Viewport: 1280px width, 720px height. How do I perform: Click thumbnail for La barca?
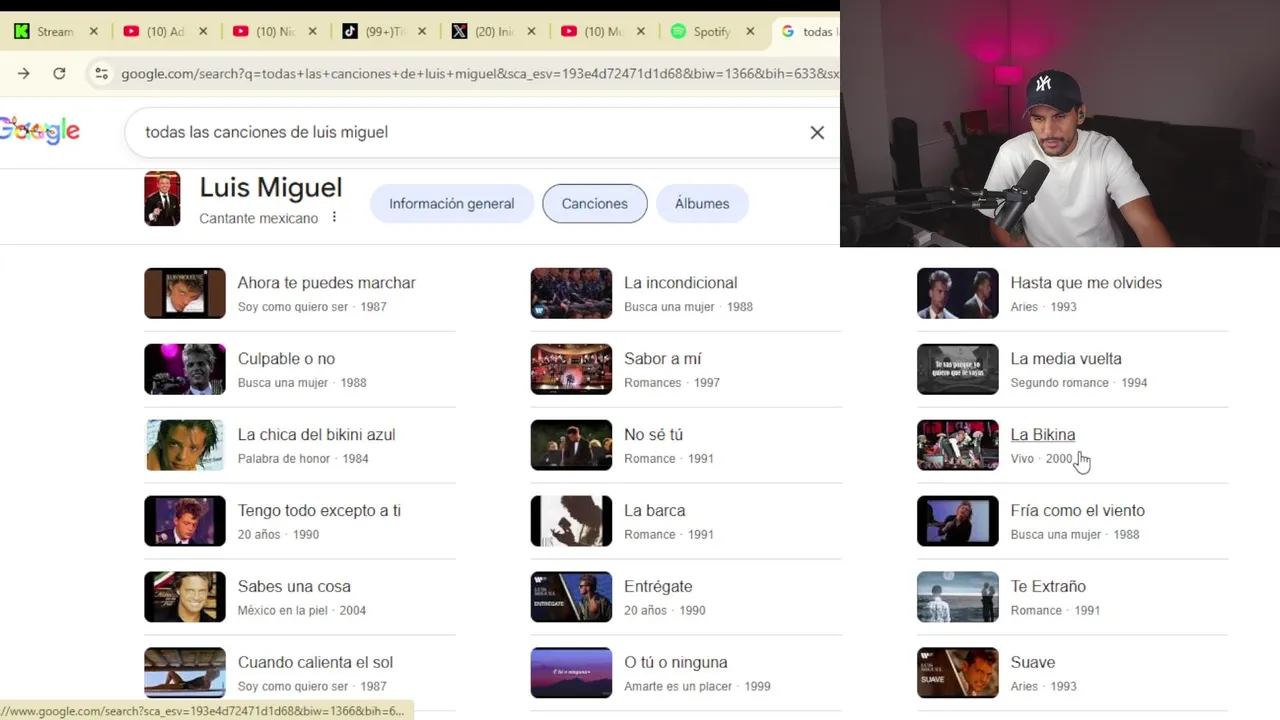click(571, 521)
